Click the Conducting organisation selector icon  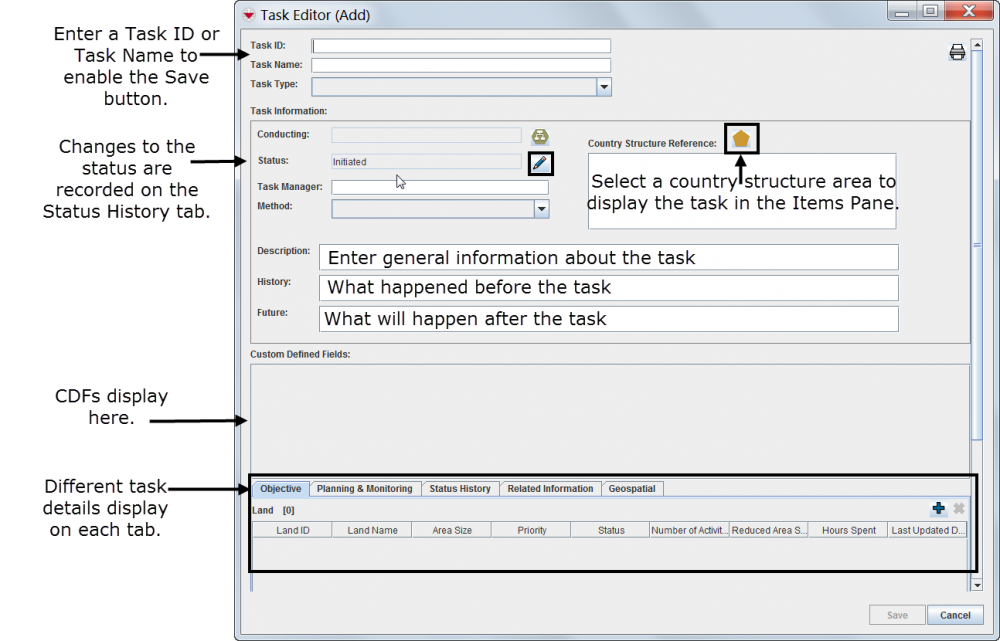coord(540,135)
